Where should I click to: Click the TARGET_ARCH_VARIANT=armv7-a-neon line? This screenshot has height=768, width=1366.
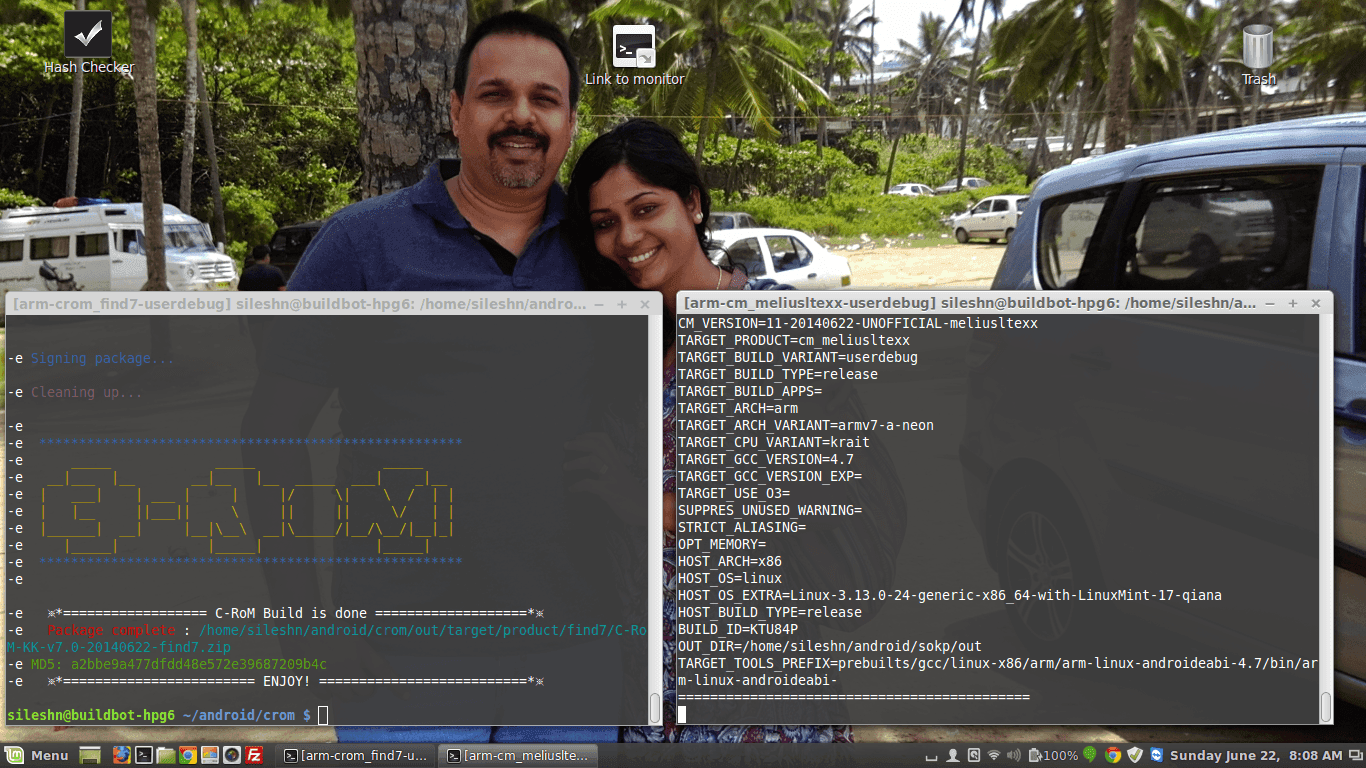(806, 425)
